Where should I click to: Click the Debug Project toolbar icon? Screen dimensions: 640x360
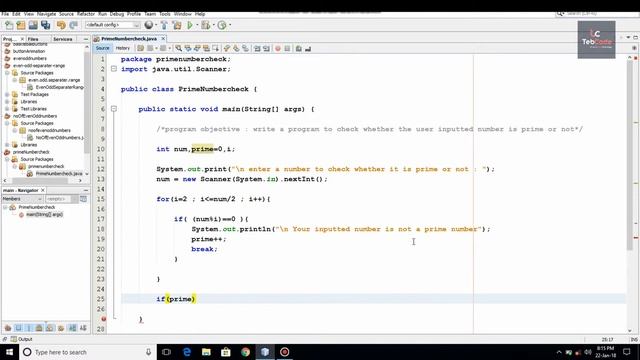click(x=205, y=25)
